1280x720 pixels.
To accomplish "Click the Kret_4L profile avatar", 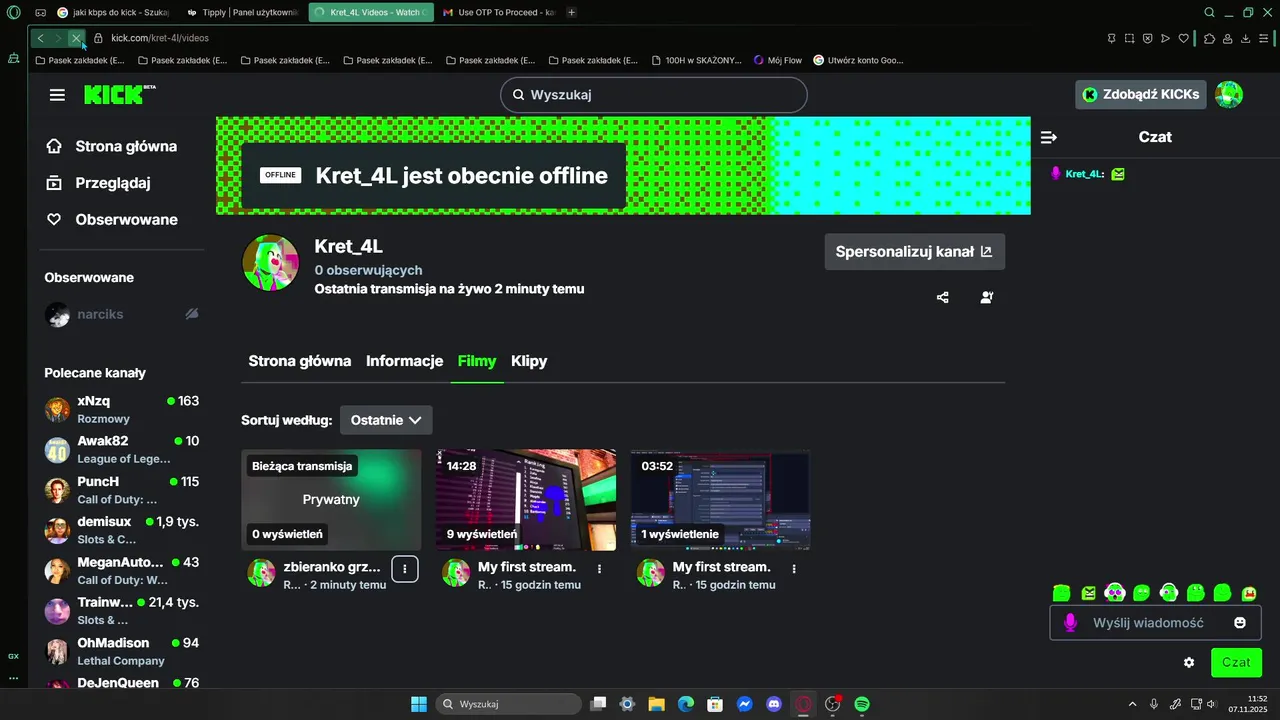I will tap(271, 263).
